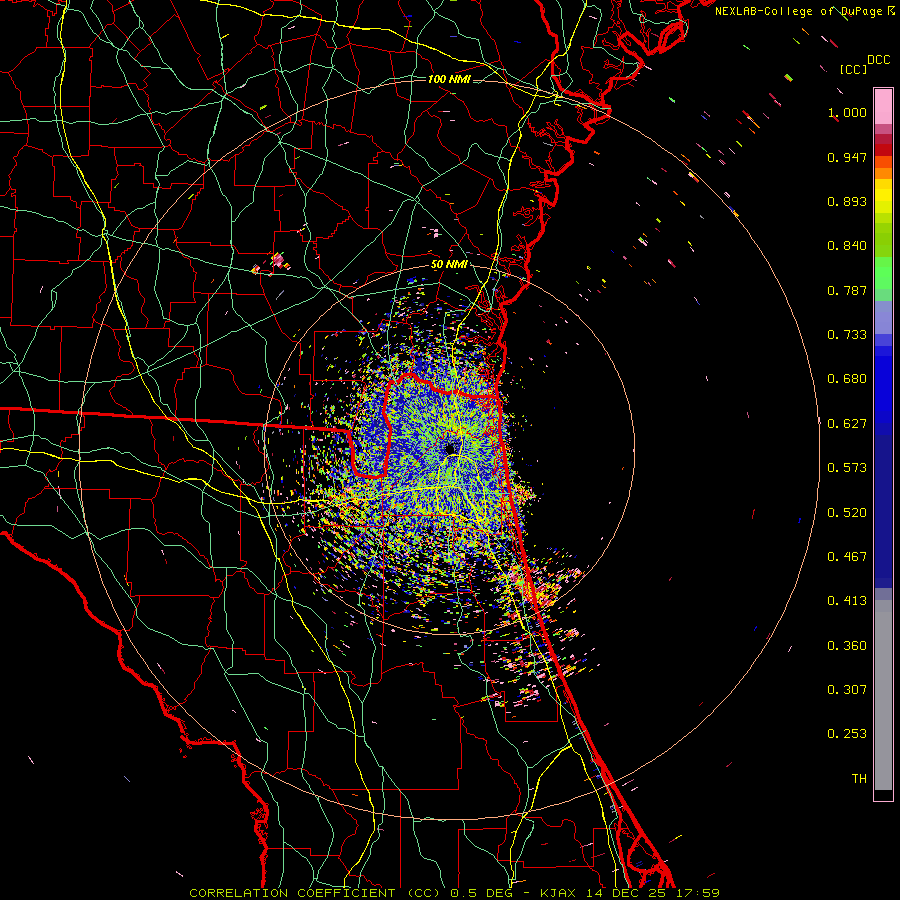The width and height of the screenshot is (900, 900).
Task: Click the pink swatch at top of color bar
Action: tap(883, 107)
